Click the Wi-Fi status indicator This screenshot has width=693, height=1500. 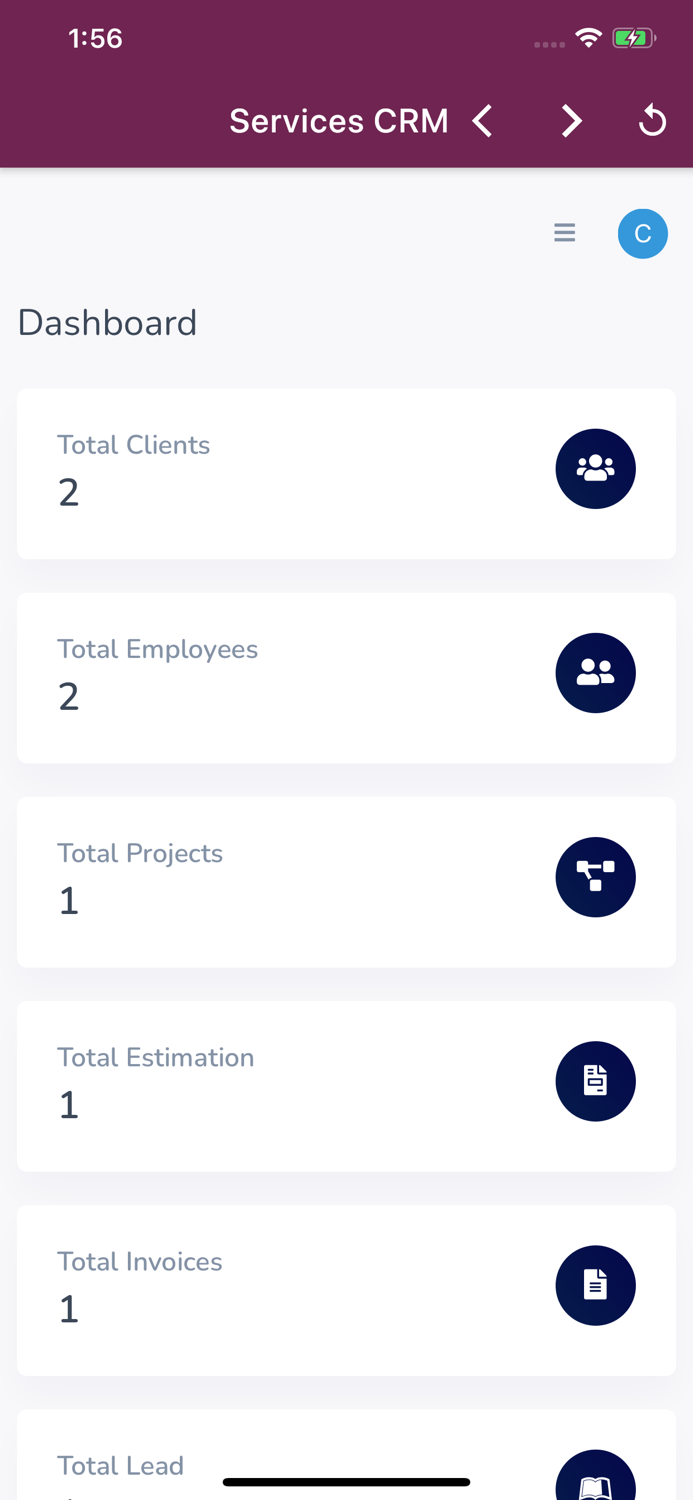point(588,37)
